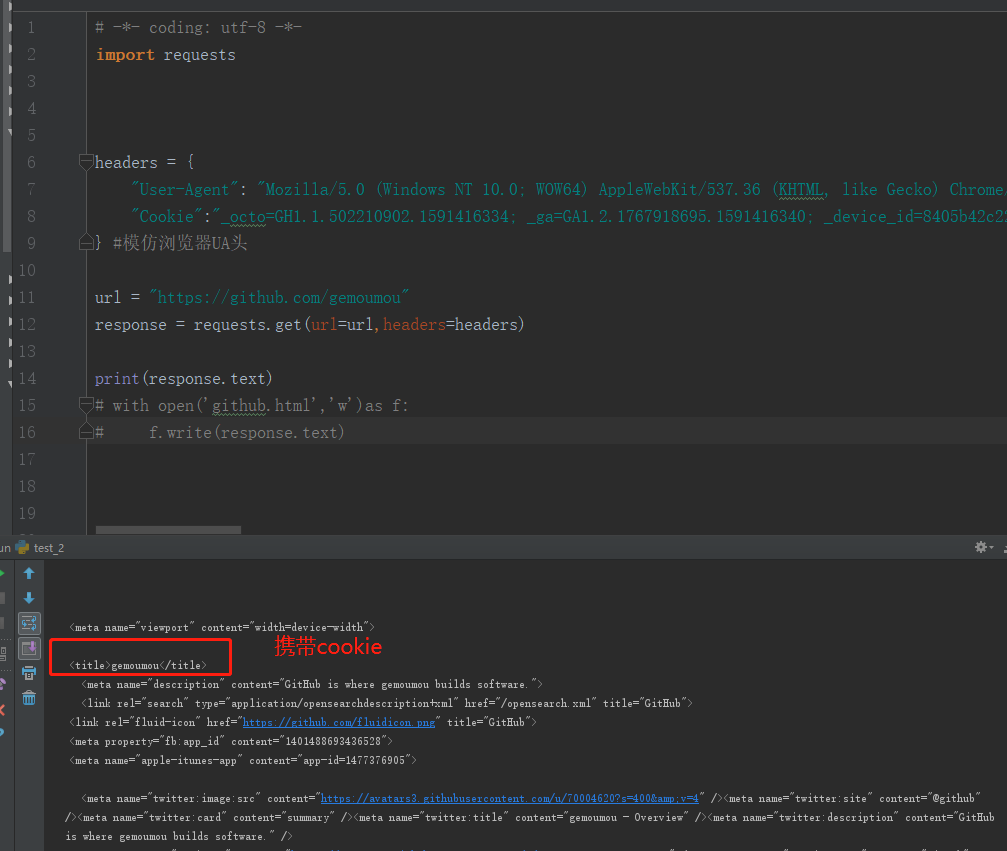The width and height of the screenshot is (1007, 851).
Task: Click "requests.get" on line 12
Action: click(x=247, y=324)
